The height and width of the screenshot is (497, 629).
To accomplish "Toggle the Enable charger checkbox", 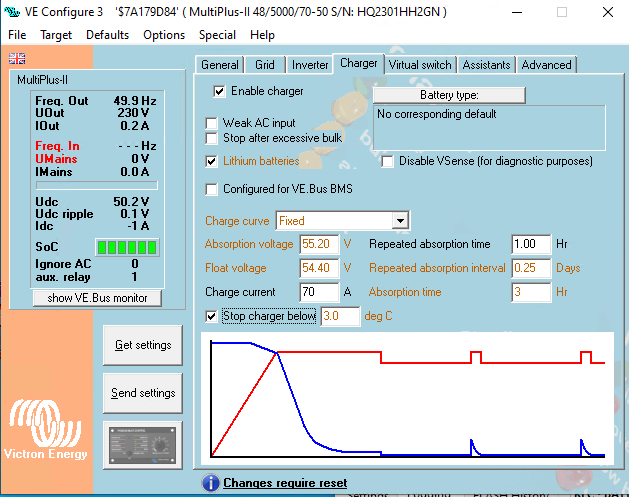I will (x=220, y=91).
